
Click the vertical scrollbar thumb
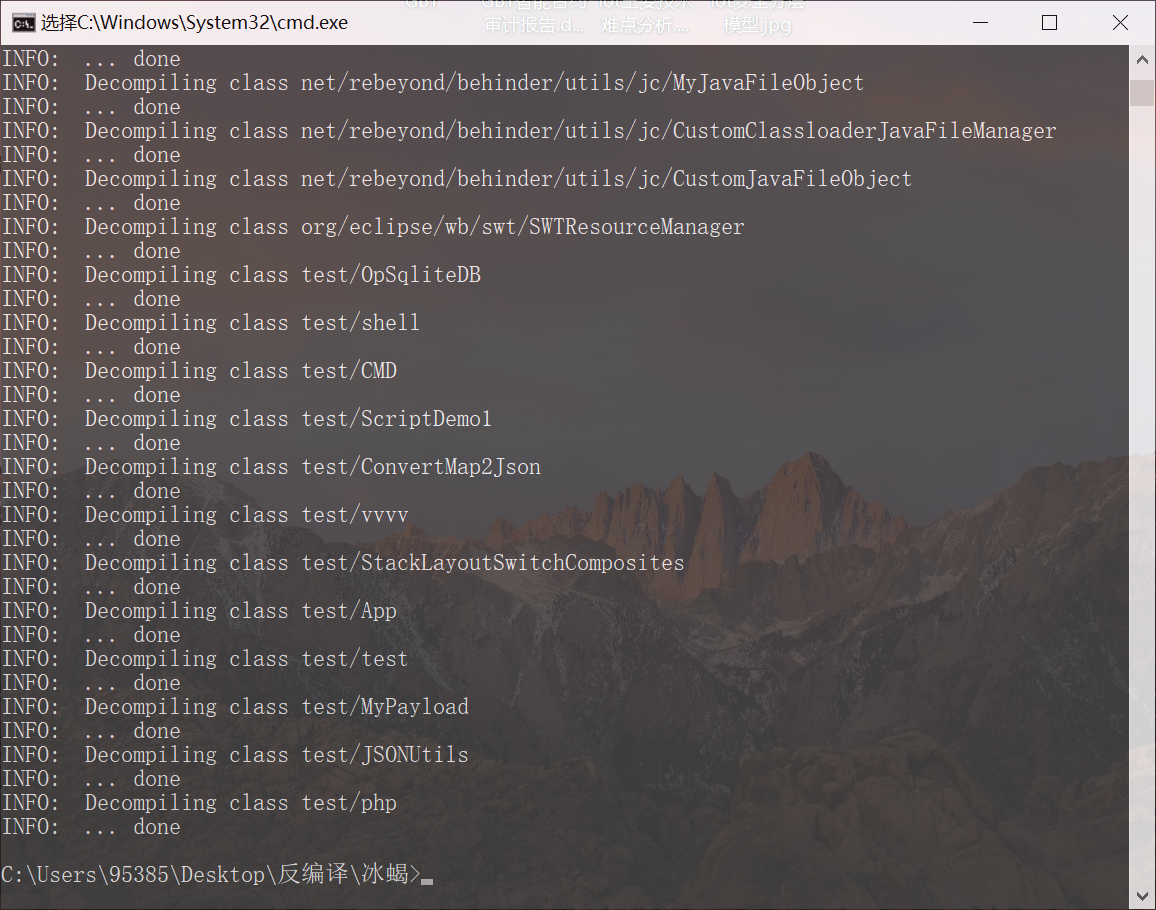(1142, 93)
